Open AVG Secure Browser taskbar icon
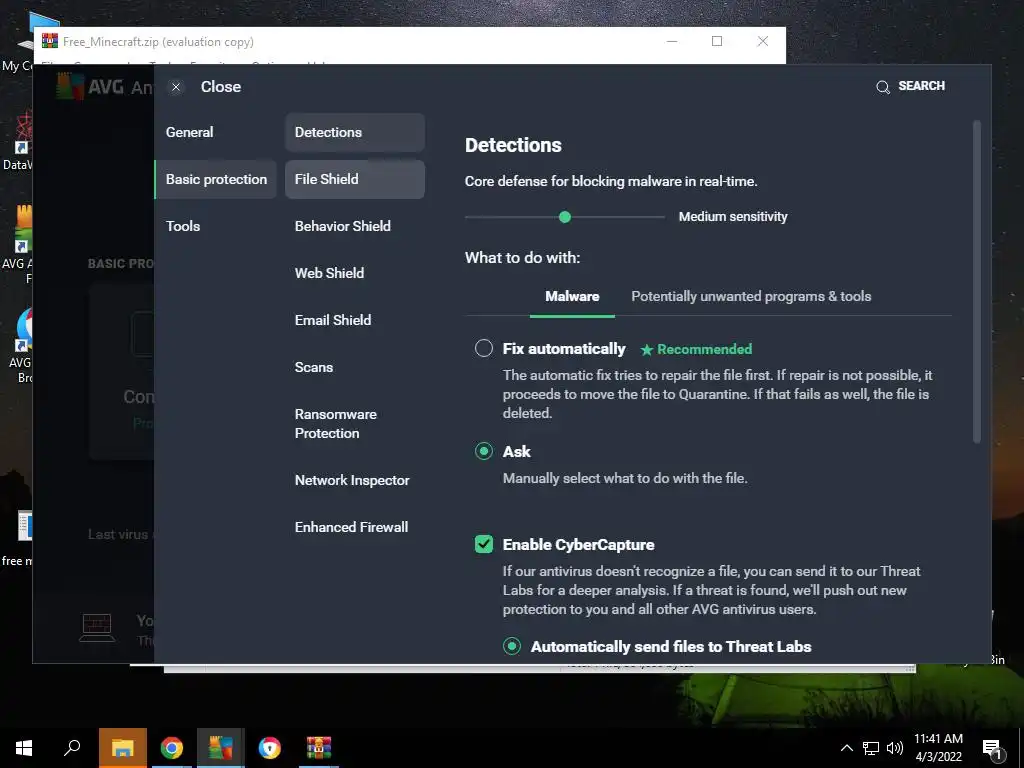1024x768 pixels. (x=270, y=748)
